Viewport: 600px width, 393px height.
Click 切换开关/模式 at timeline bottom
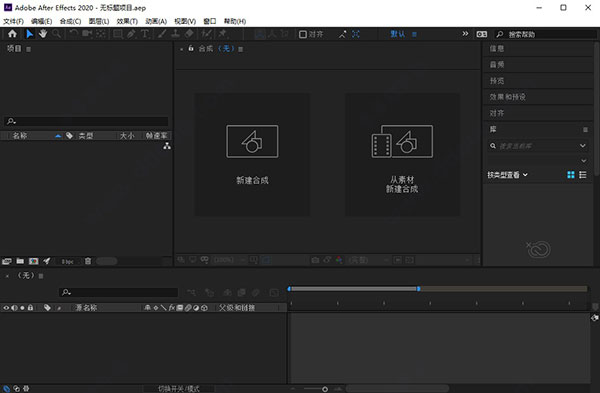(179, 389)
